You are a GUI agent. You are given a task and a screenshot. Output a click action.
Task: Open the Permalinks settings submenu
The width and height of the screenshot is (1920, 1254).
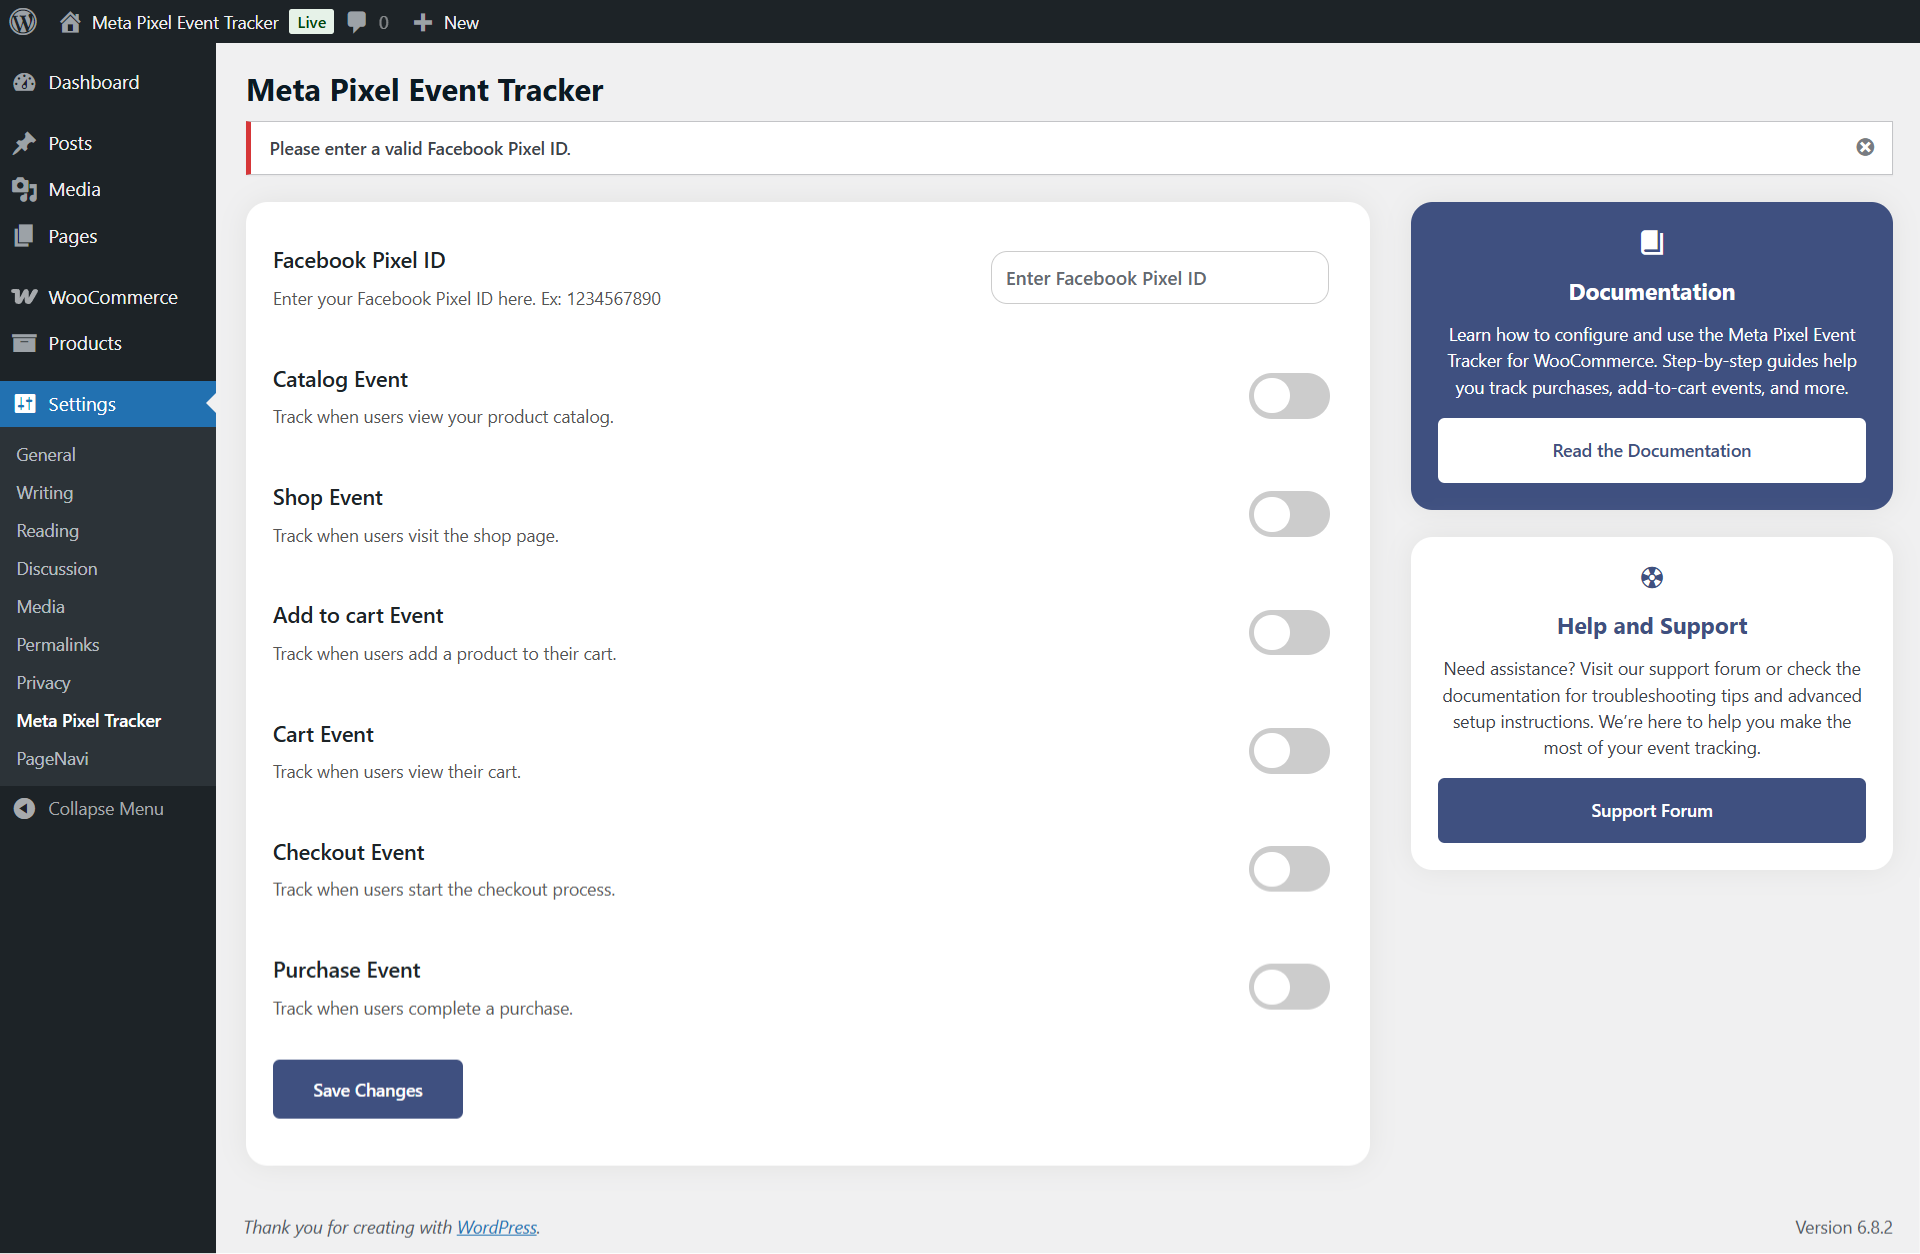tap(58, 645)
